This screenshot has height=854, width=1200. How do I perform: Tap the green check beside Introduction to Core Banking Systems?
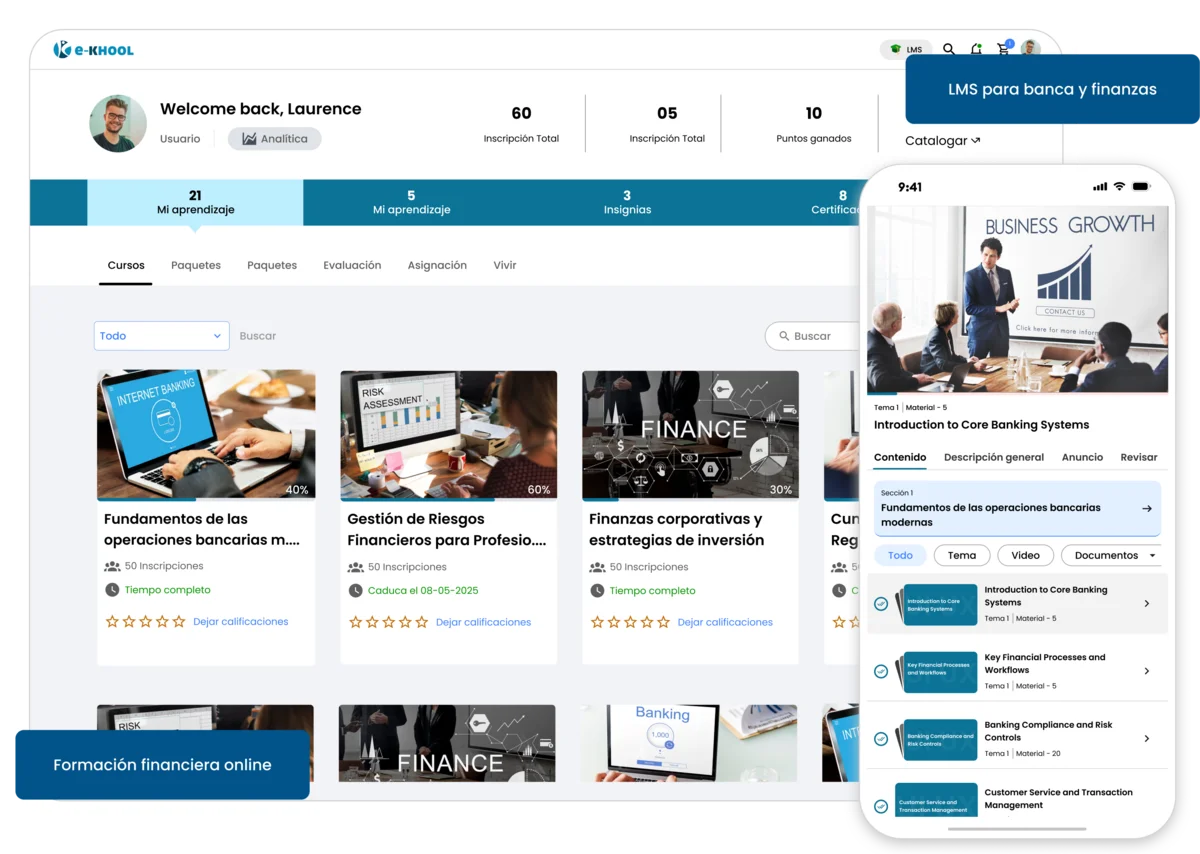[881, 604]
